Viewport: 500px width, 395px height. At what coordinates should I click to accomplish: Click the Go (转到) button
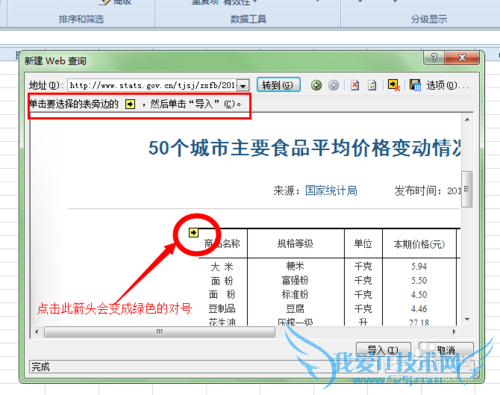point(278,85)
